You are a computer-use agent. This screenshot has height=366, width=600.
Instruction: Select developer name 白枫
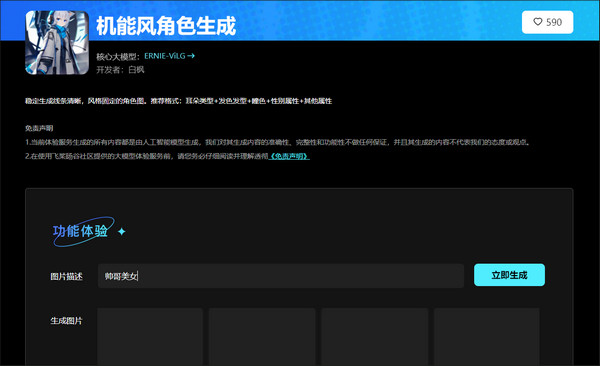pyautogui.click(x=136, y=70)
